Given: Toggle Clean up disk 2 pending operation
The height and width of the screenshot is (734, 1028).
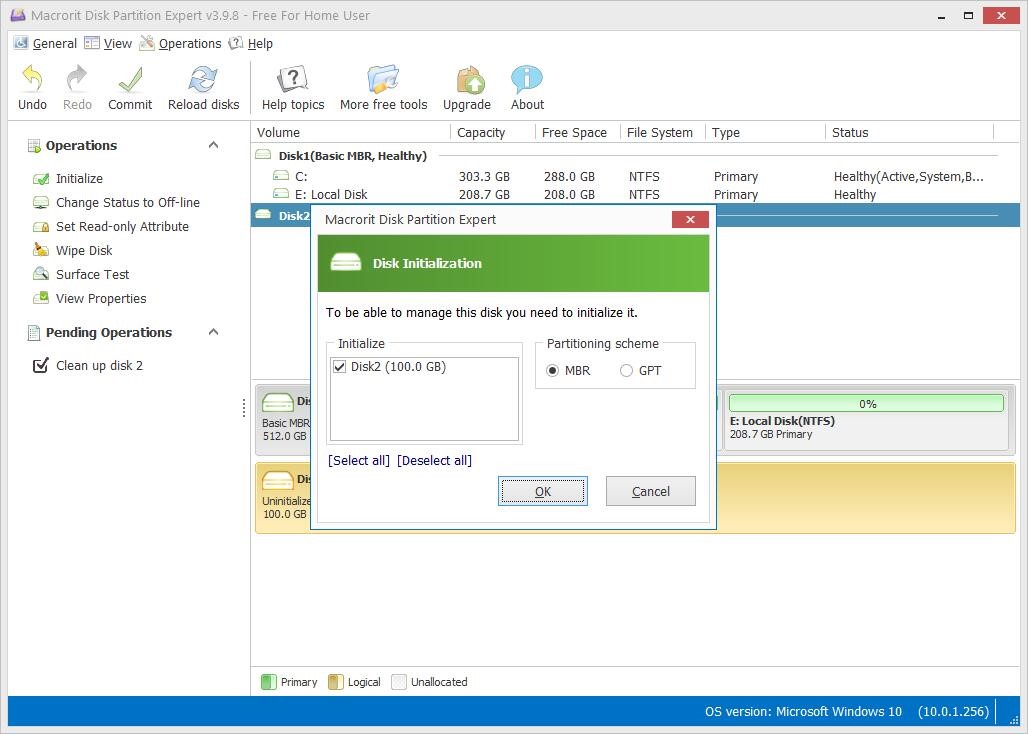Looking at the screenshot, I should coord(41,365).
